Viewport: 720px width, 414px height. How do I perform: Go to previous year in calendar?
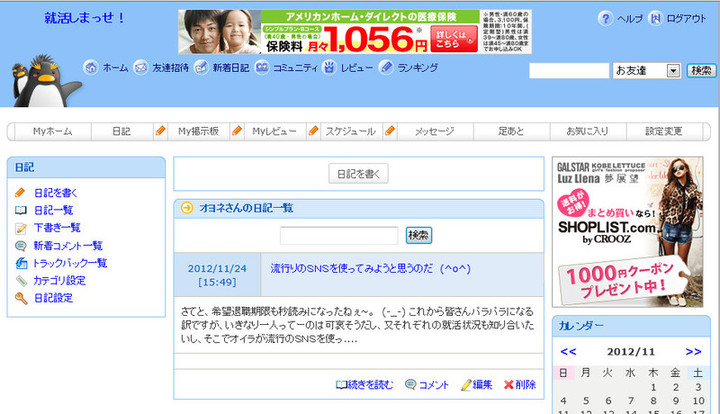568,351
